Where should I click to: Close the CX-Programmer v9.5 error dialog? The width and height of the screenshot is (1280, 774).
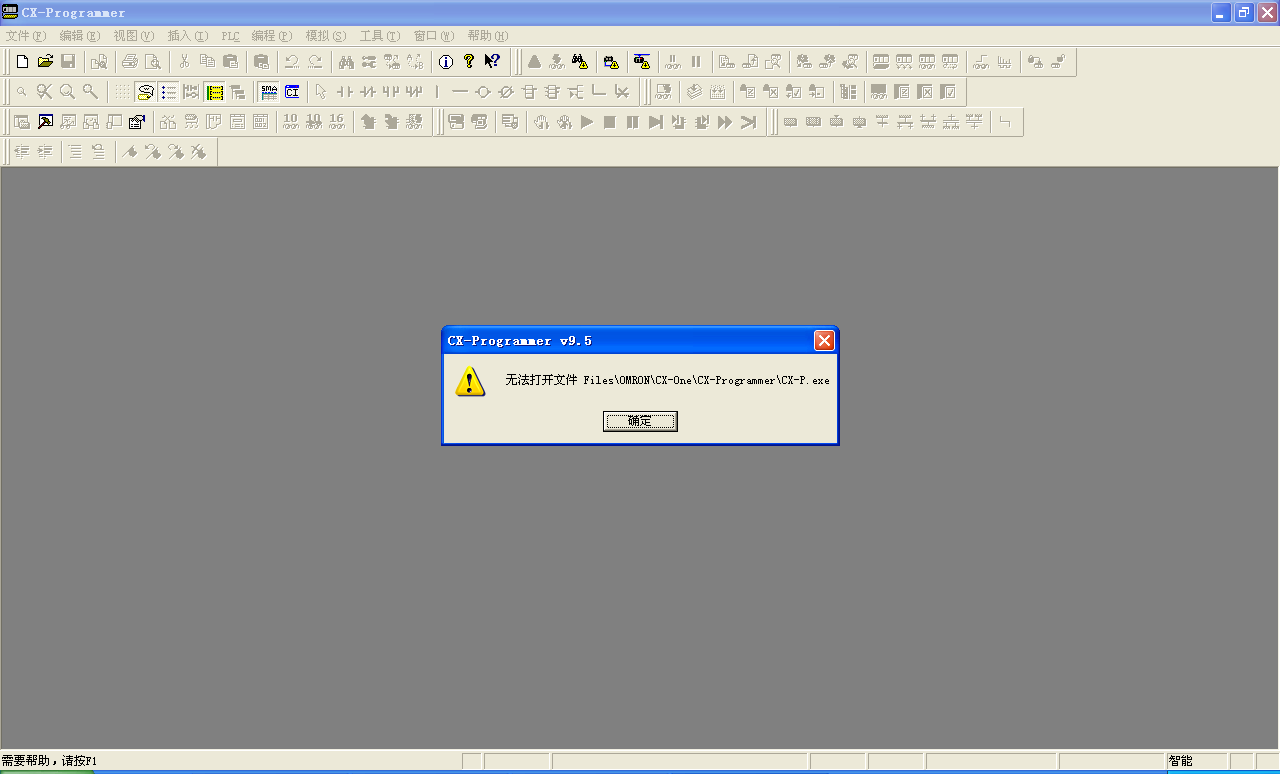pyautogui.click(x=824, y=341)
